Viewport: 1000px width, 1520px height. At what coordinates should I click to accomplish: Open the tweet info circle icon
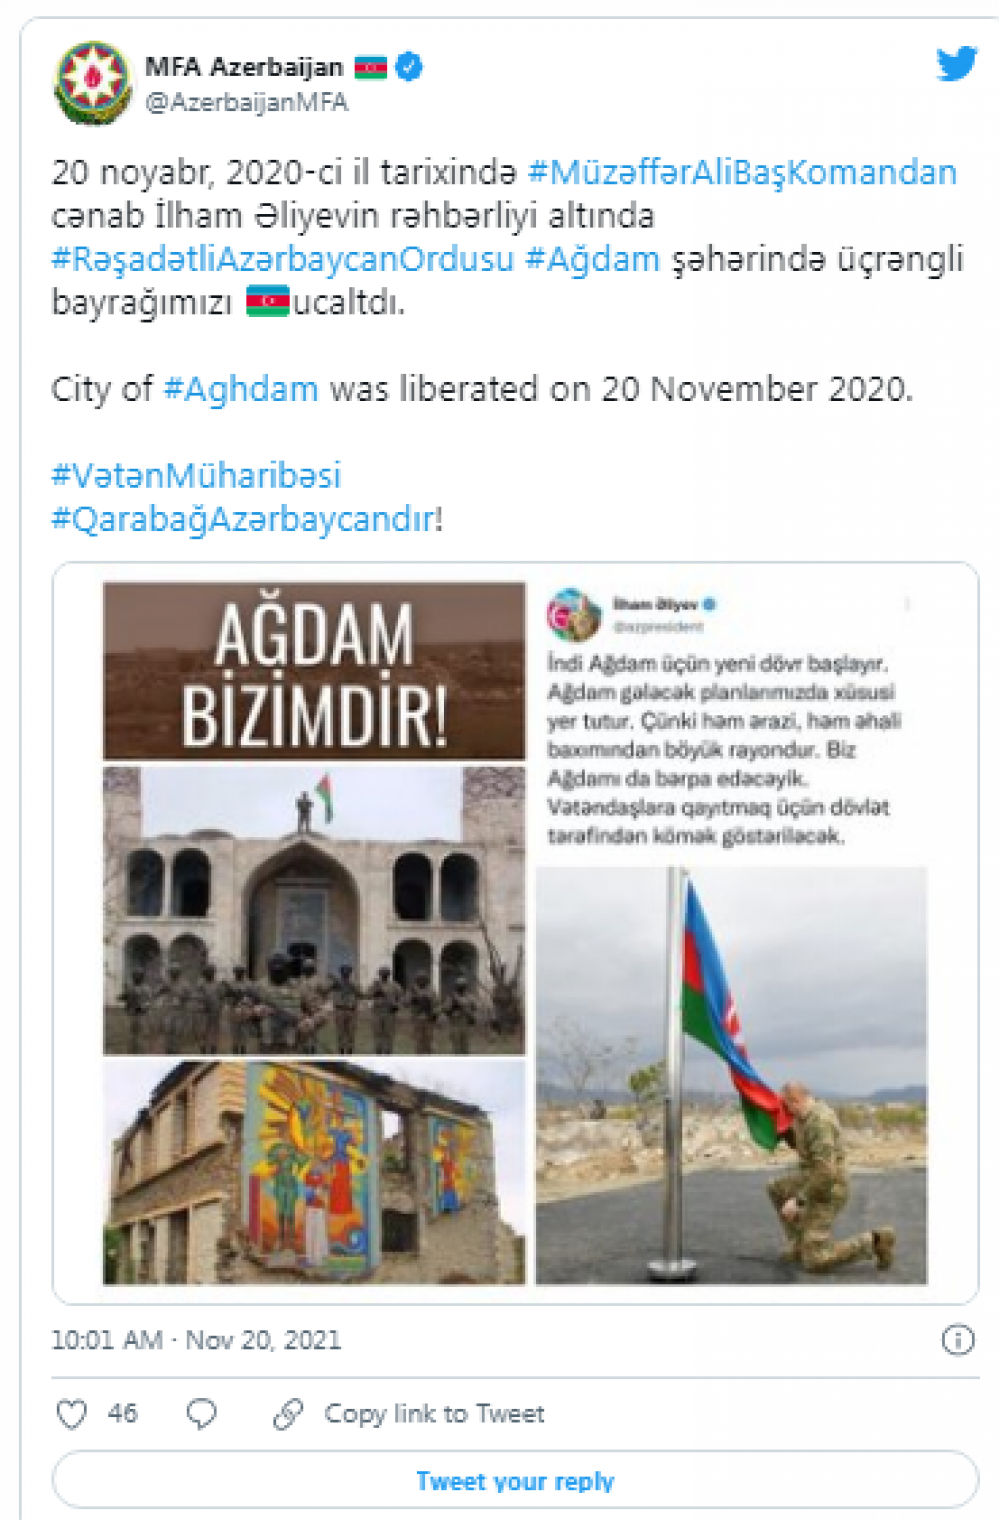point(958,1340)
